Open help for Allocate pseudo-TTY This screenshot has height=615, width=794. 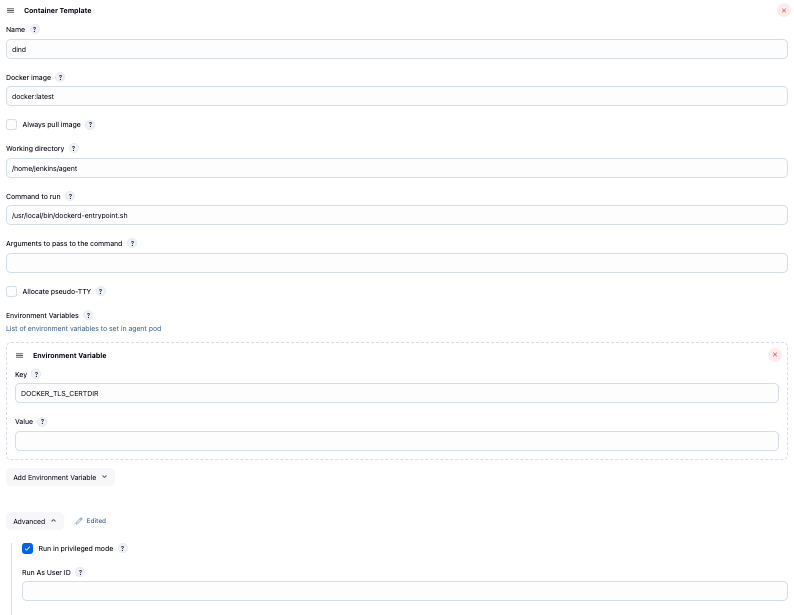click(x=100, y=292)
